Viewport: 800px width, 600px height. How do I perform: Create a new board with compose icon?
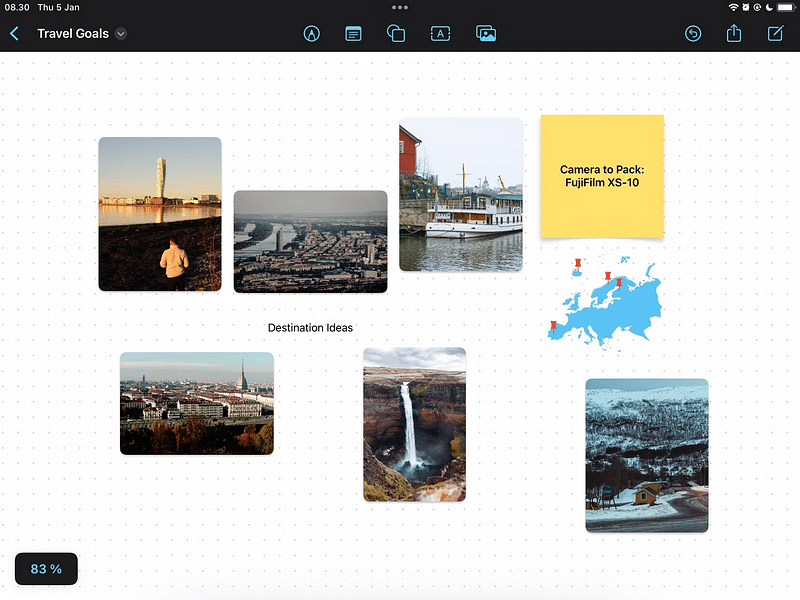pyautogui.click(x=775, y=34)
